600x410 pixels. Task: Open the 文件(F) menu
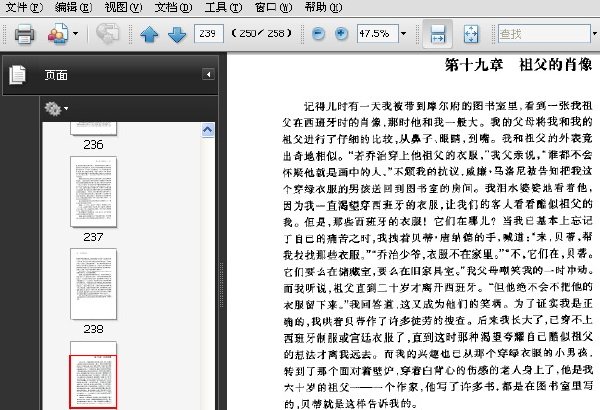(x=24, y=7)
